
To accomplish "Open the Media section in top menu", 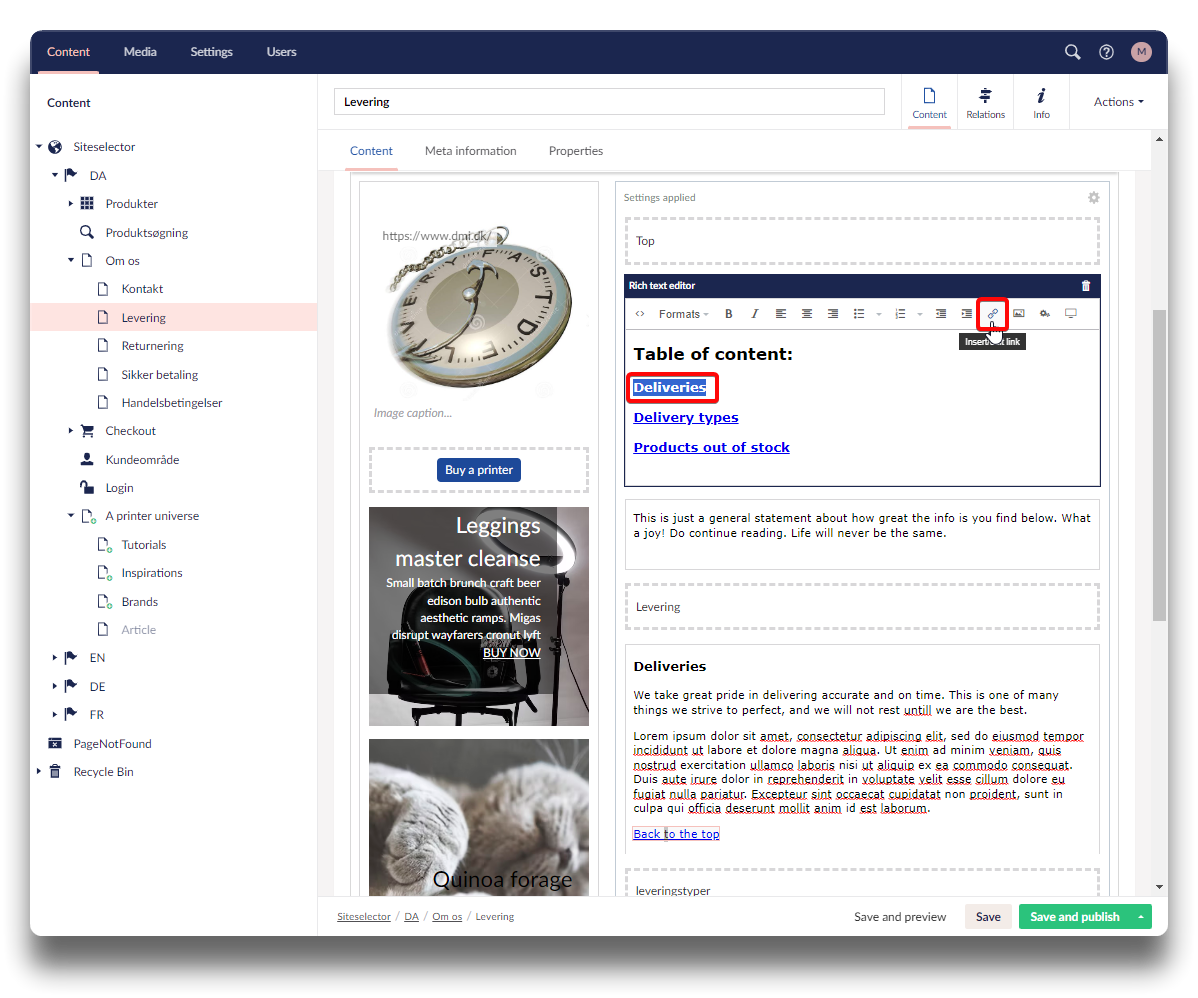I will click(140, 52).
